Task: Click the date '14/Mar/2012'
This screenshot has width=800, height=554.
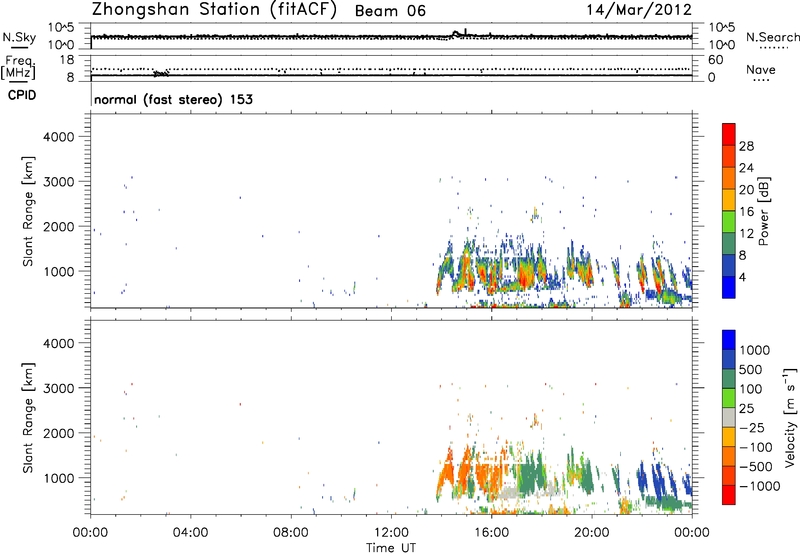Action: [639, 10]
